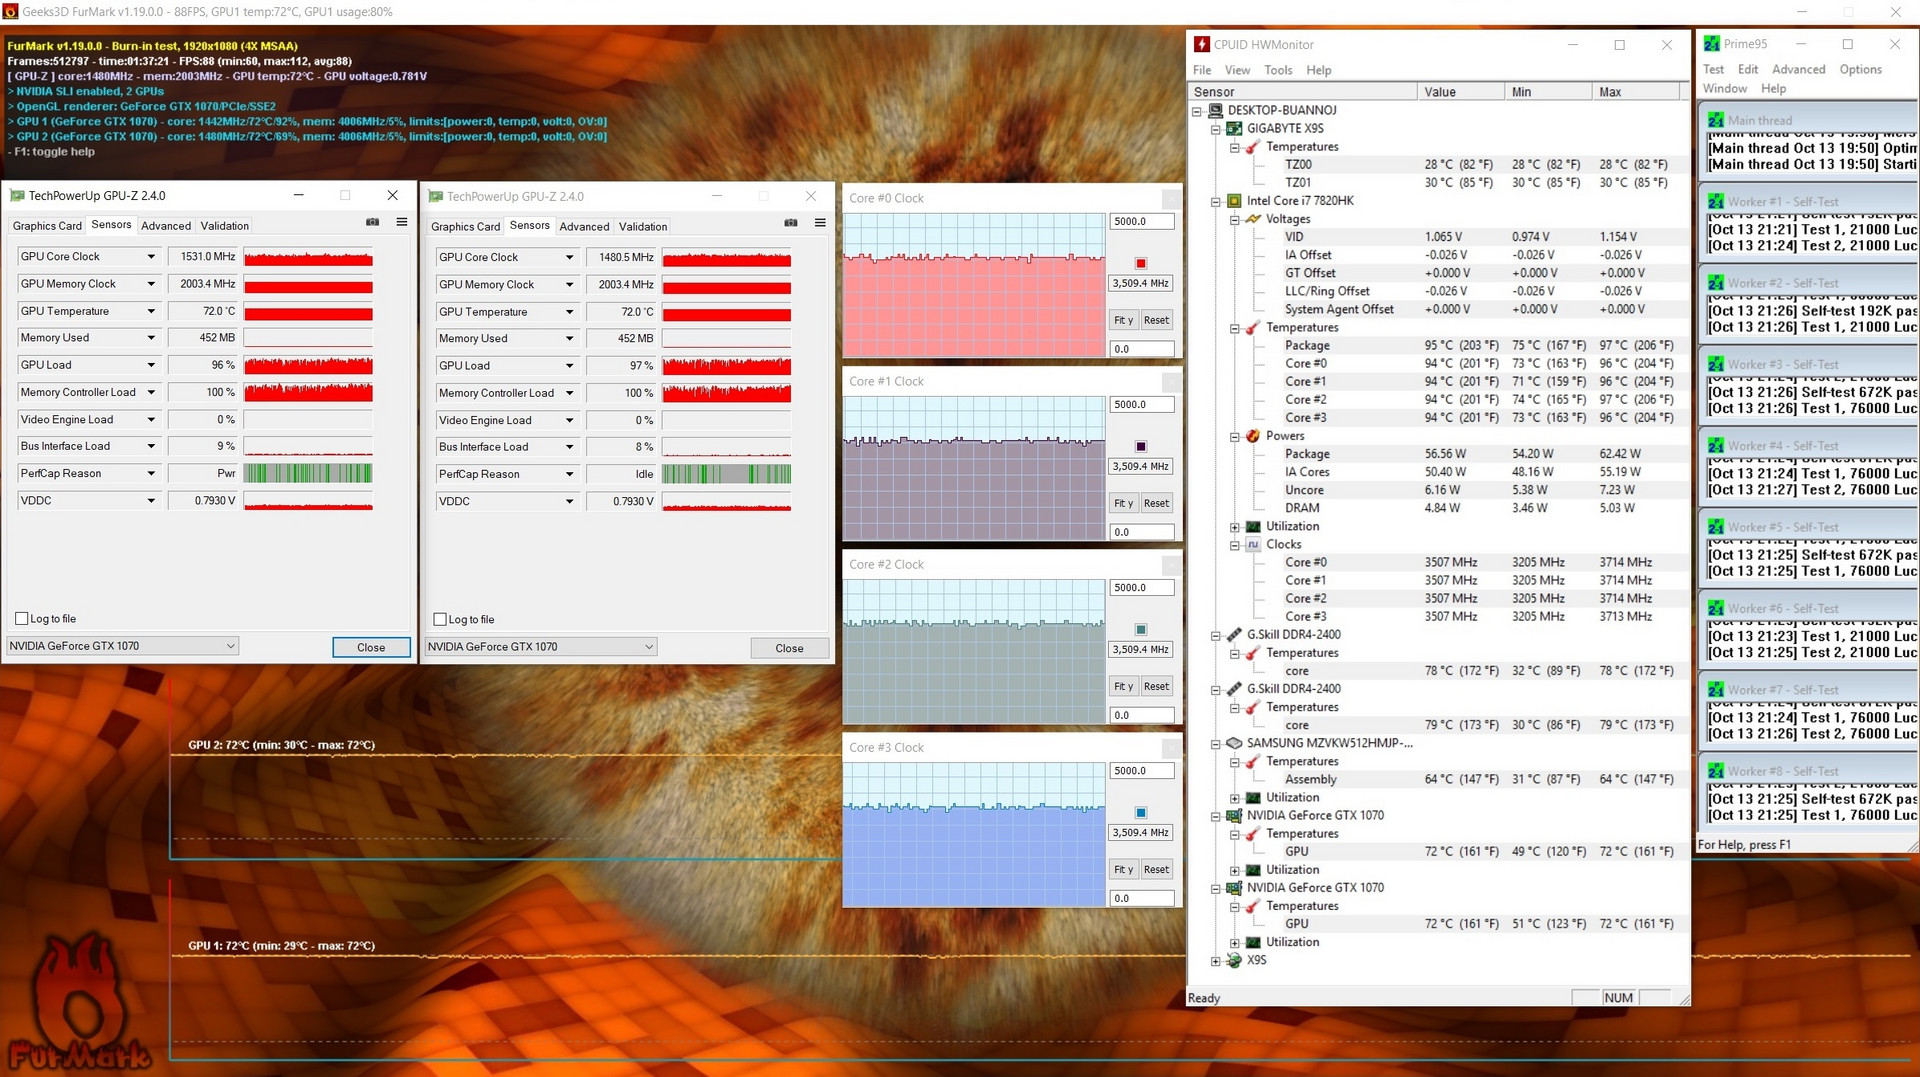Click the GIGABYTE X9S motherboard icon
The height and width of the screenshot is (1077, 1920).
point(1235,128)
